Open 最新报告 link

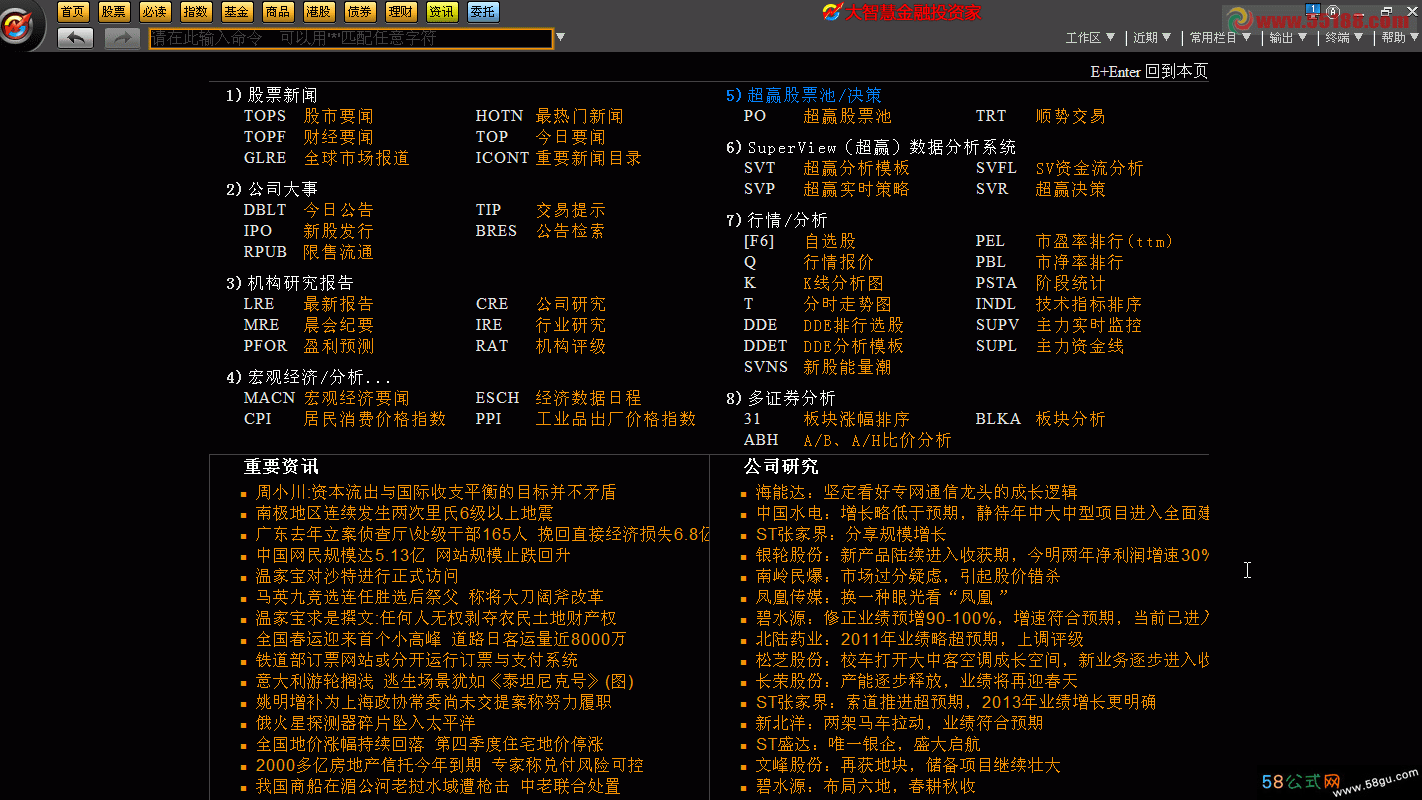(339, 304)
